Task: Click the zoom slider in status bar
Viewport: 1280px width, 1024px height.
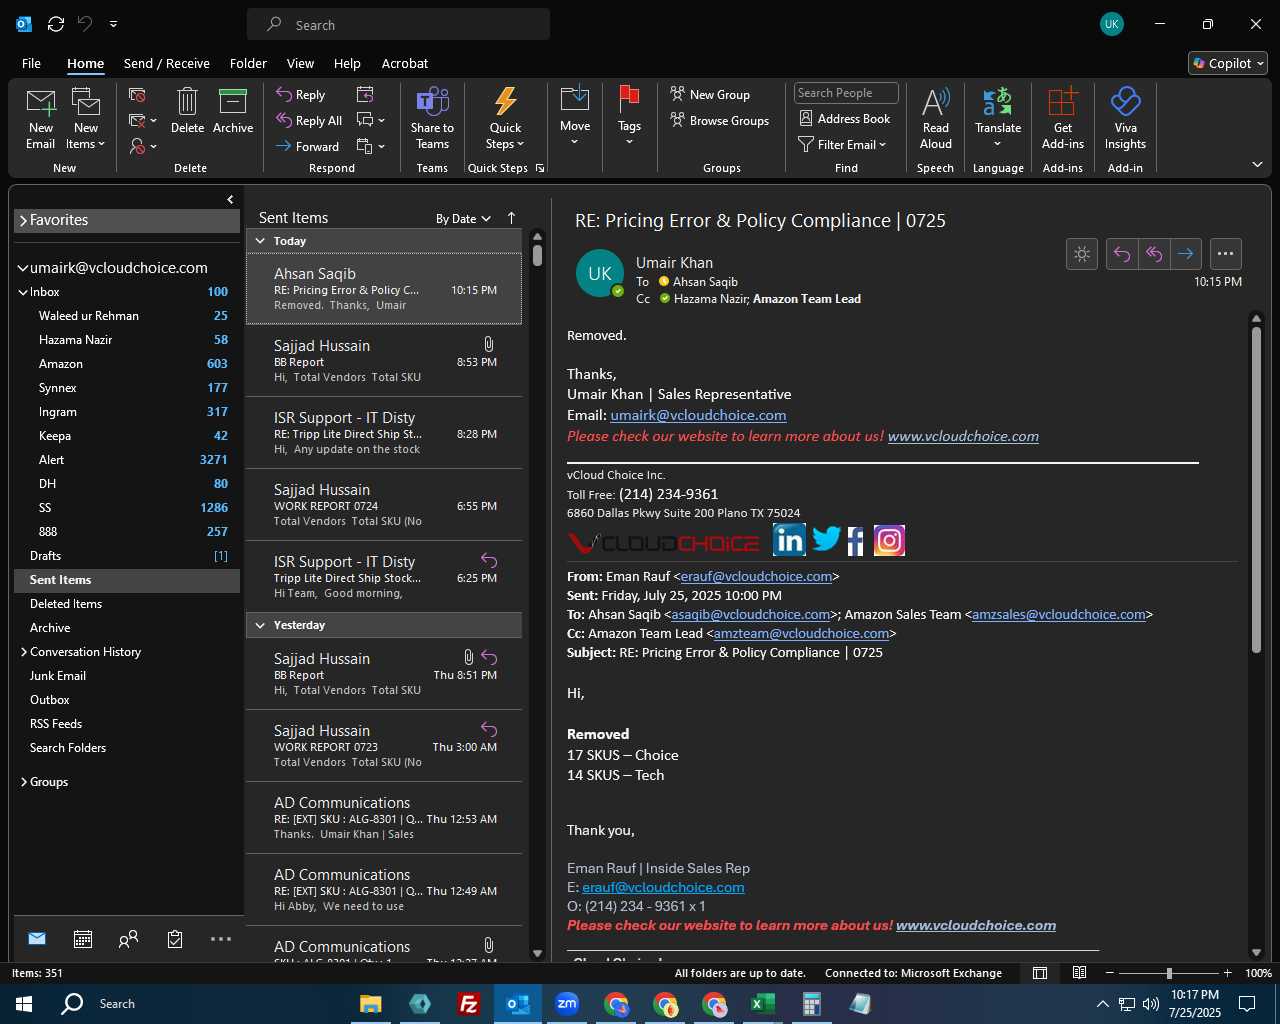Action: pos(1169,973)
